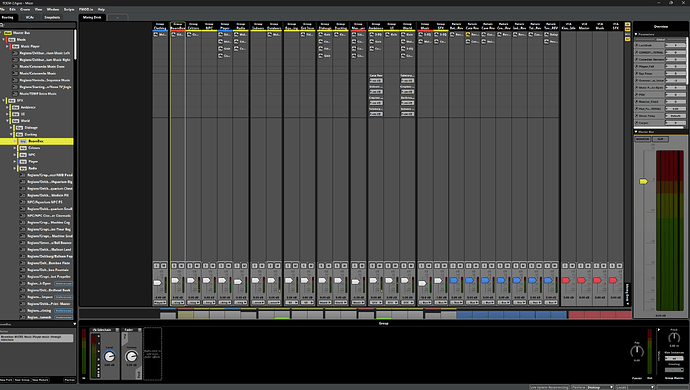690x390 pixels.
Task: Mute the Clothing group strip
Action: click(164, 265)
